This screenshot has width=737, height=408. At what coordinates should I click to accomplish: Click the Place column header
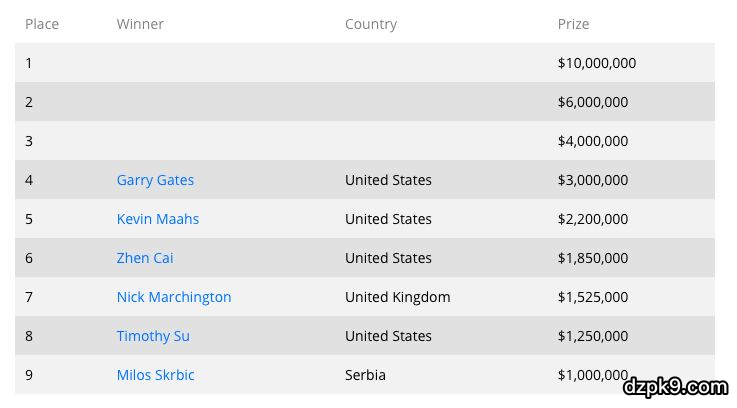42,24
